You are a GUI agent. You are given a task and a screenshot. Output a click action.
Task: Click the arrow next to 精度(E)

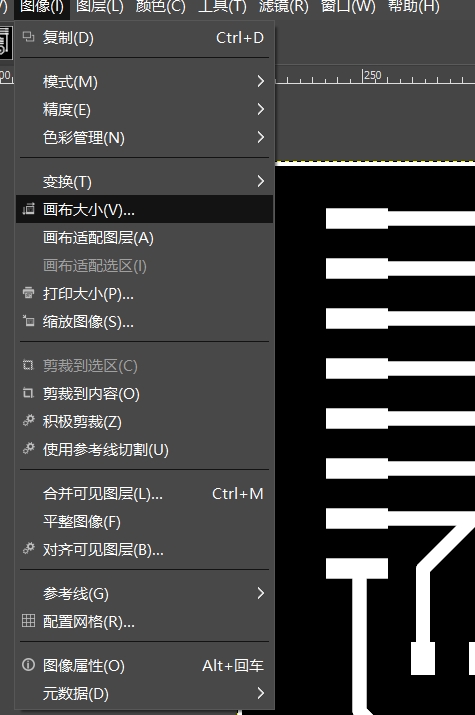click(x=260, y=109)
